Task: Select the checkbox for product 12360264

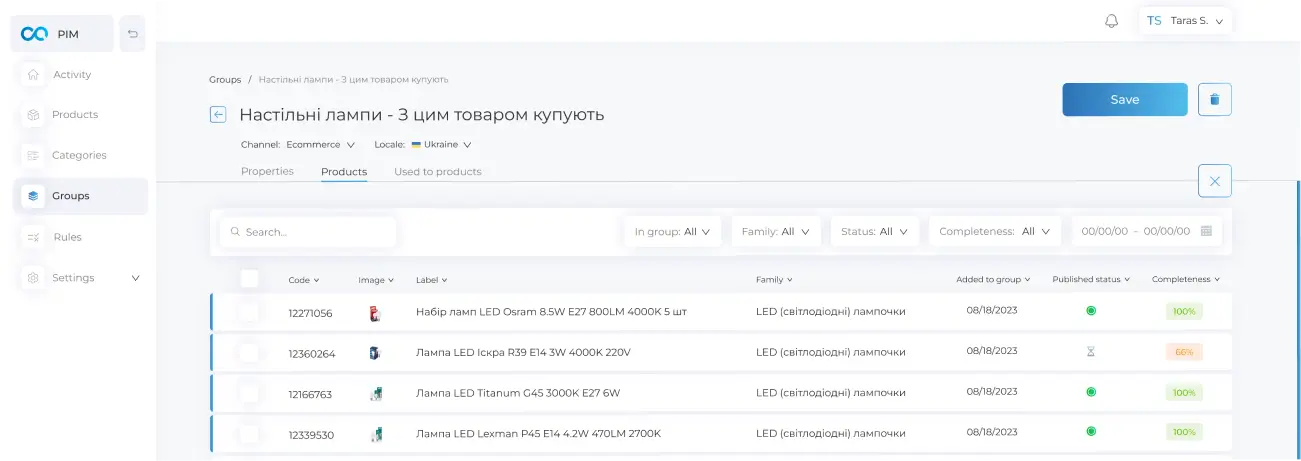Action: (249, 353)
